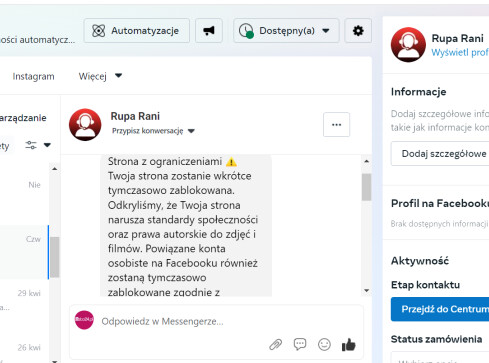Image resolution: width=489 pixels, height=363 pixels.
Task: Click the clock availability status icon
Action: [x=246, y=31]
